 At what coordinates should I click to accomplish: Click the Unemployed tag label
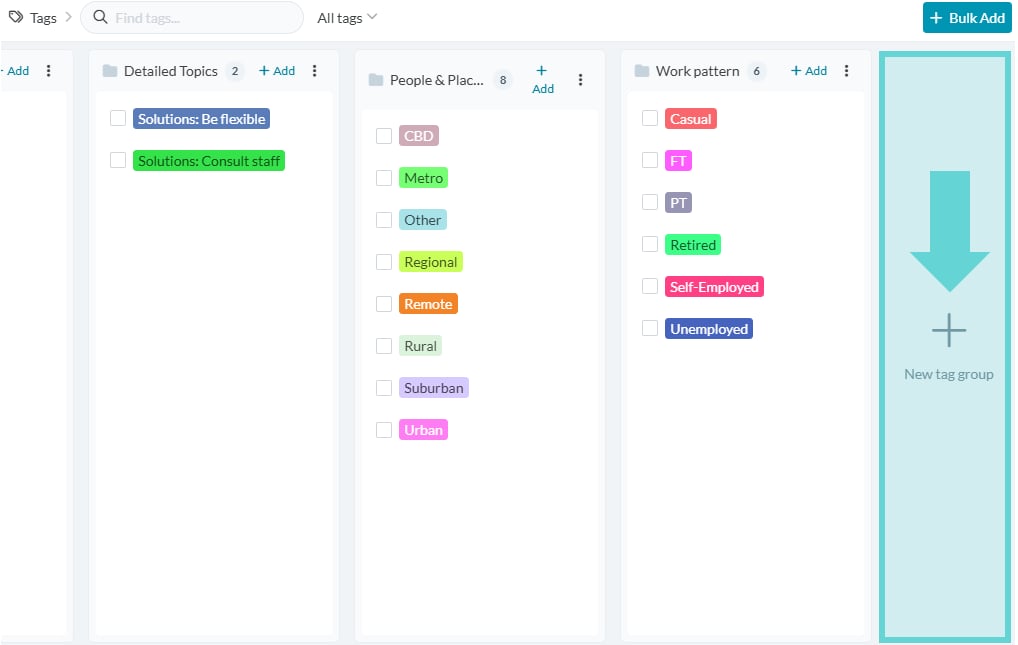[x=709, y=329]
